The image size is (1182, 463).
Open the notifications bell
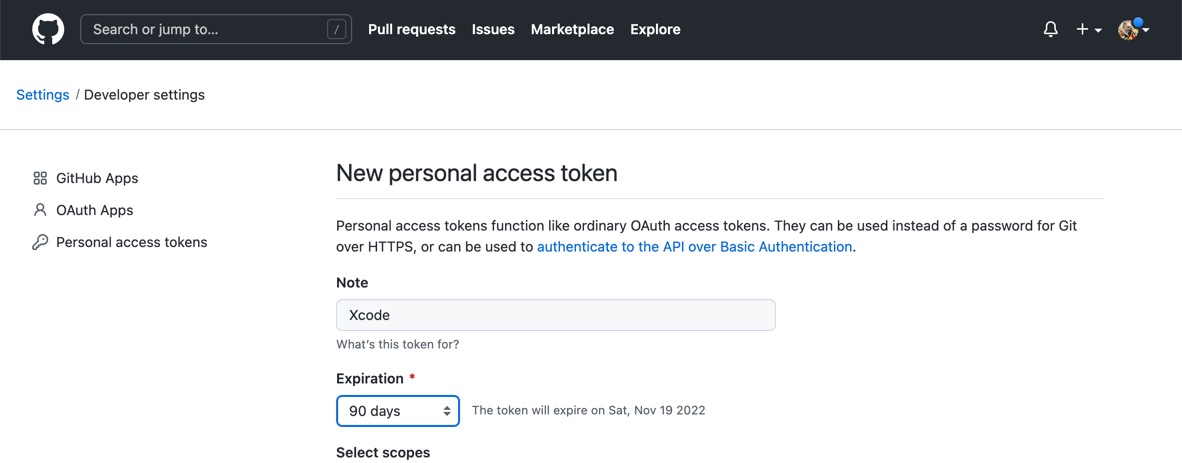(1050, 29)
